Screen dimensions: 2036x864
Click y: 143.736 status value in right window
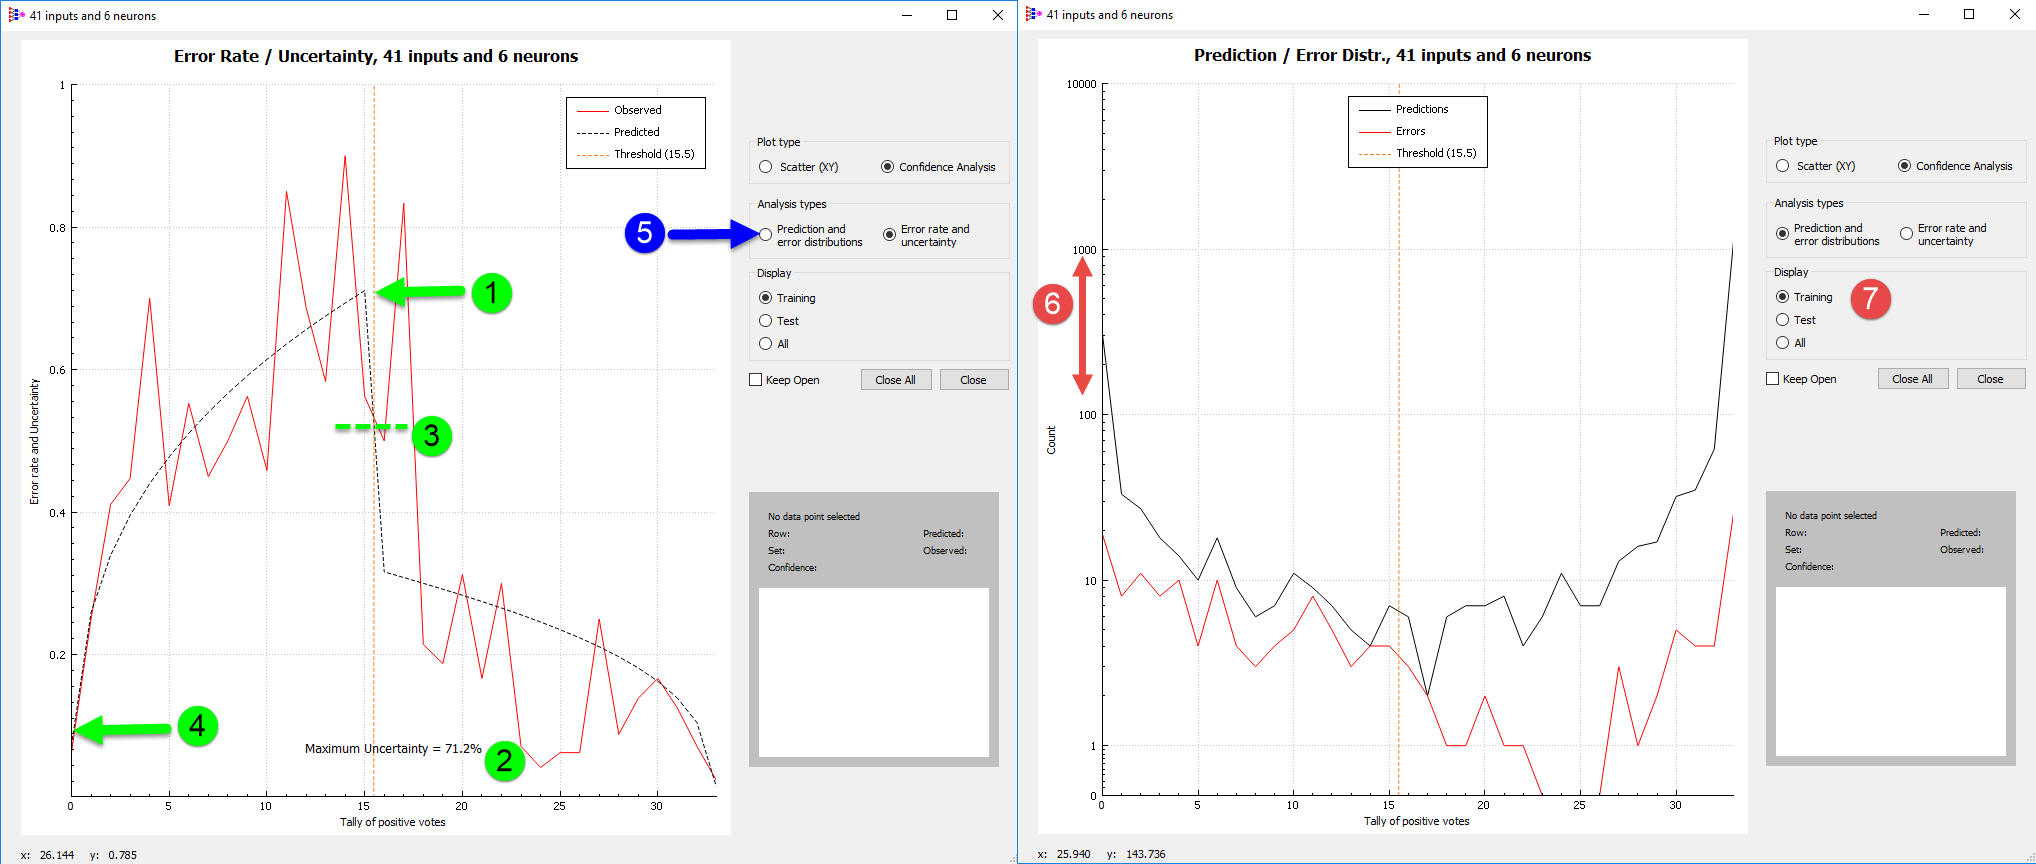click(x=1136, y=854)
